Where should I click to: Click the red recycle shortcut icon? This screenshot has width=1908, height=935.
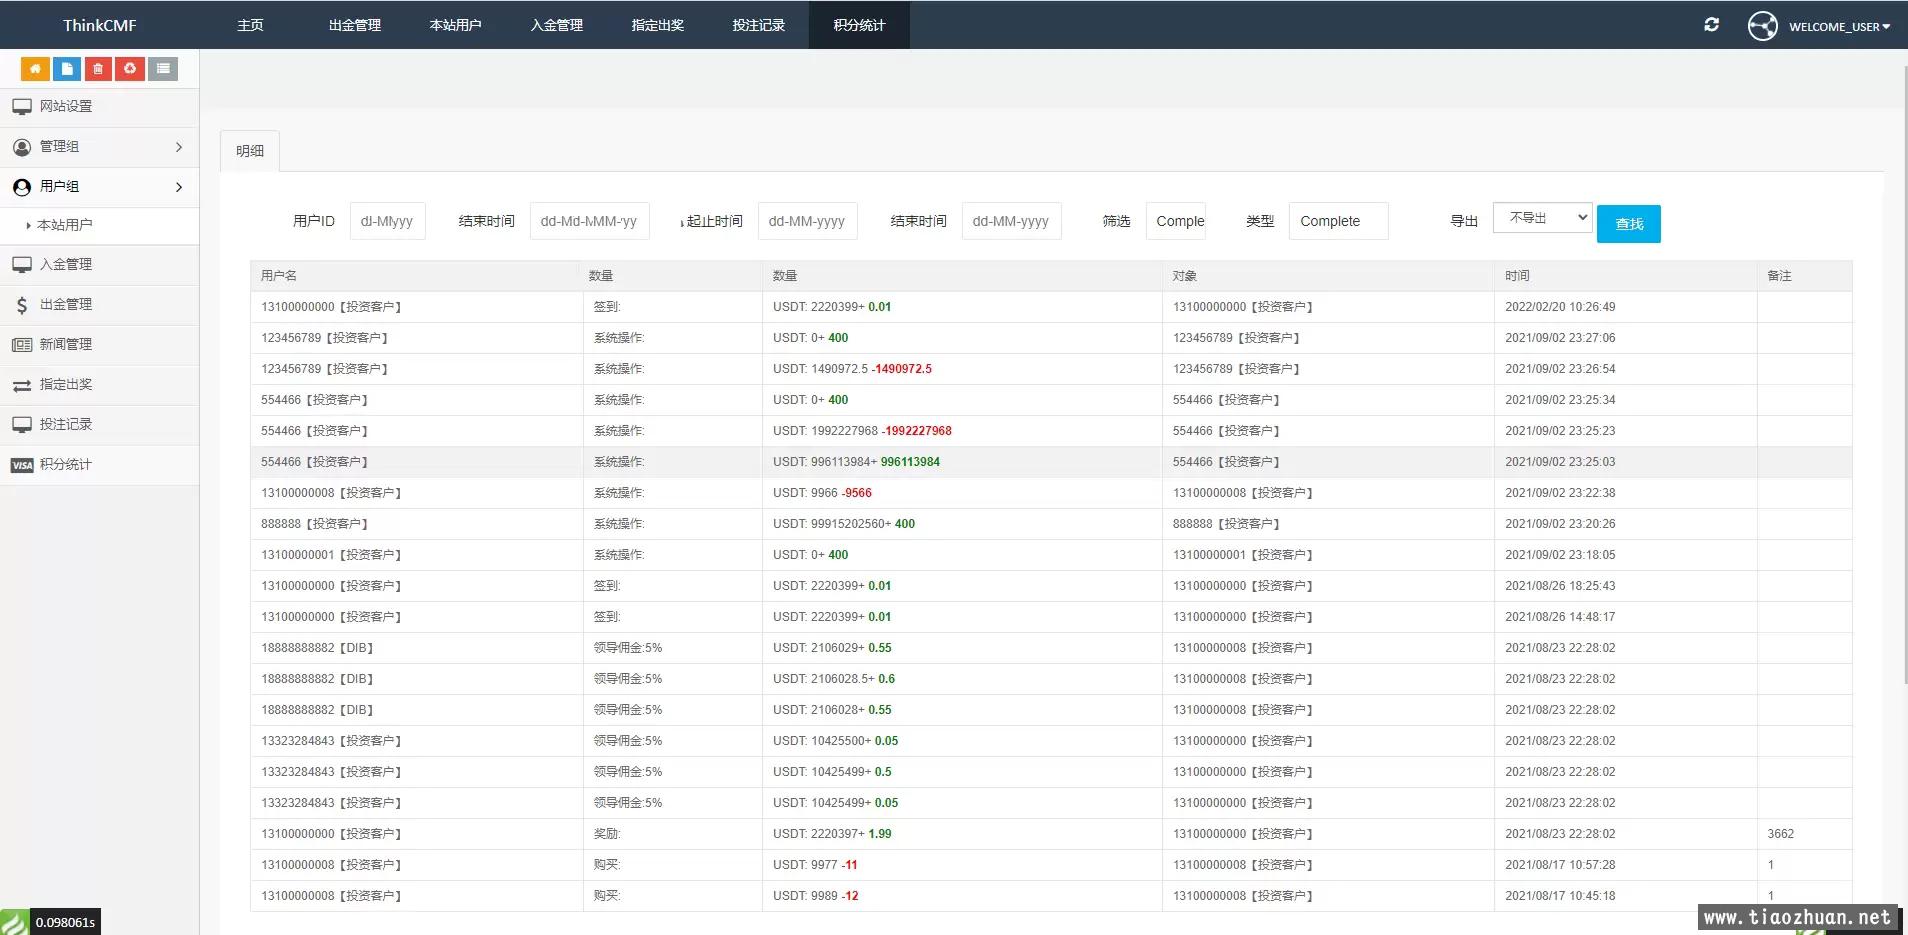(130, 68)
